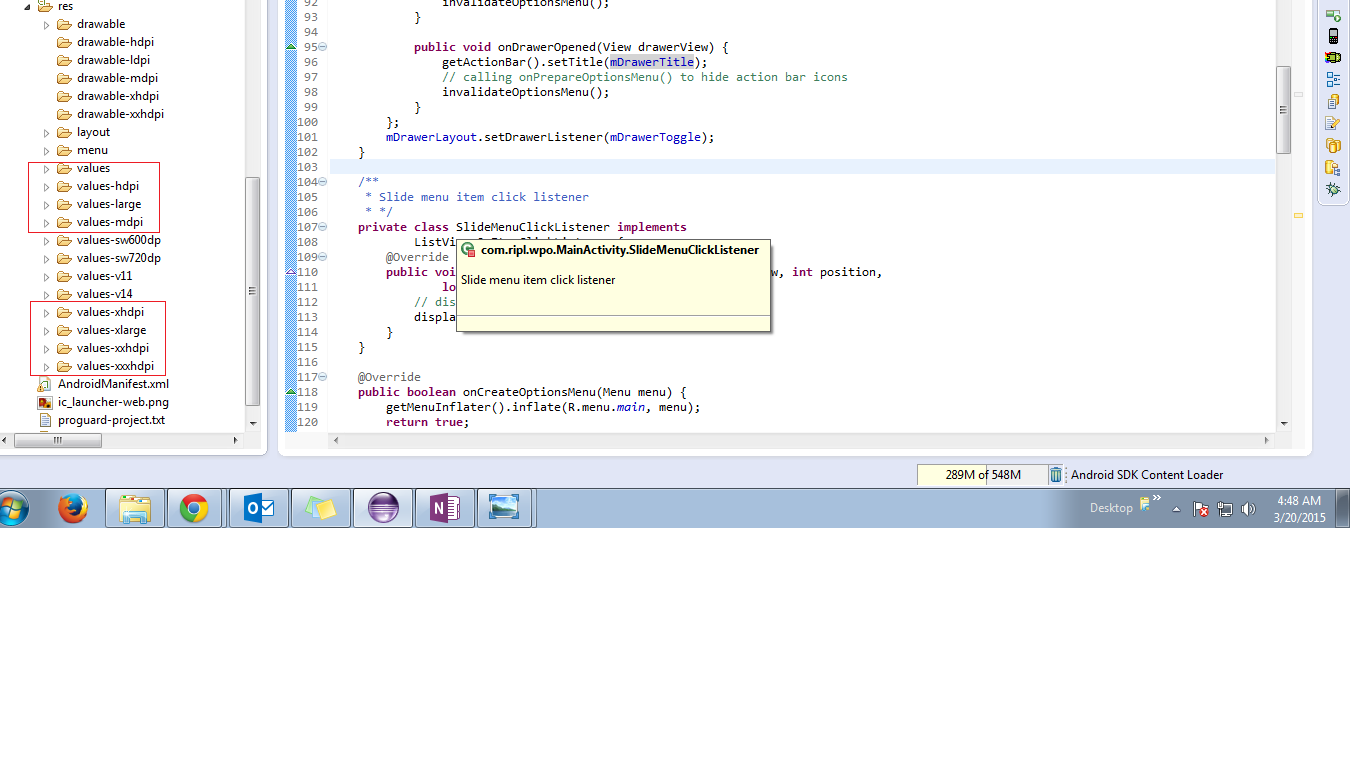
Task: Click the project tree horizontal scrollbar left arrow
Action: click(4, 440)
